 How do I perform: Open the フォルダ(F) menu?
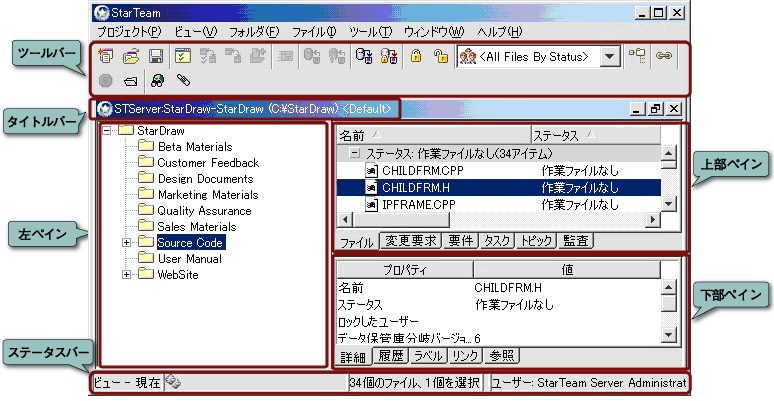[x=254, y=32]
